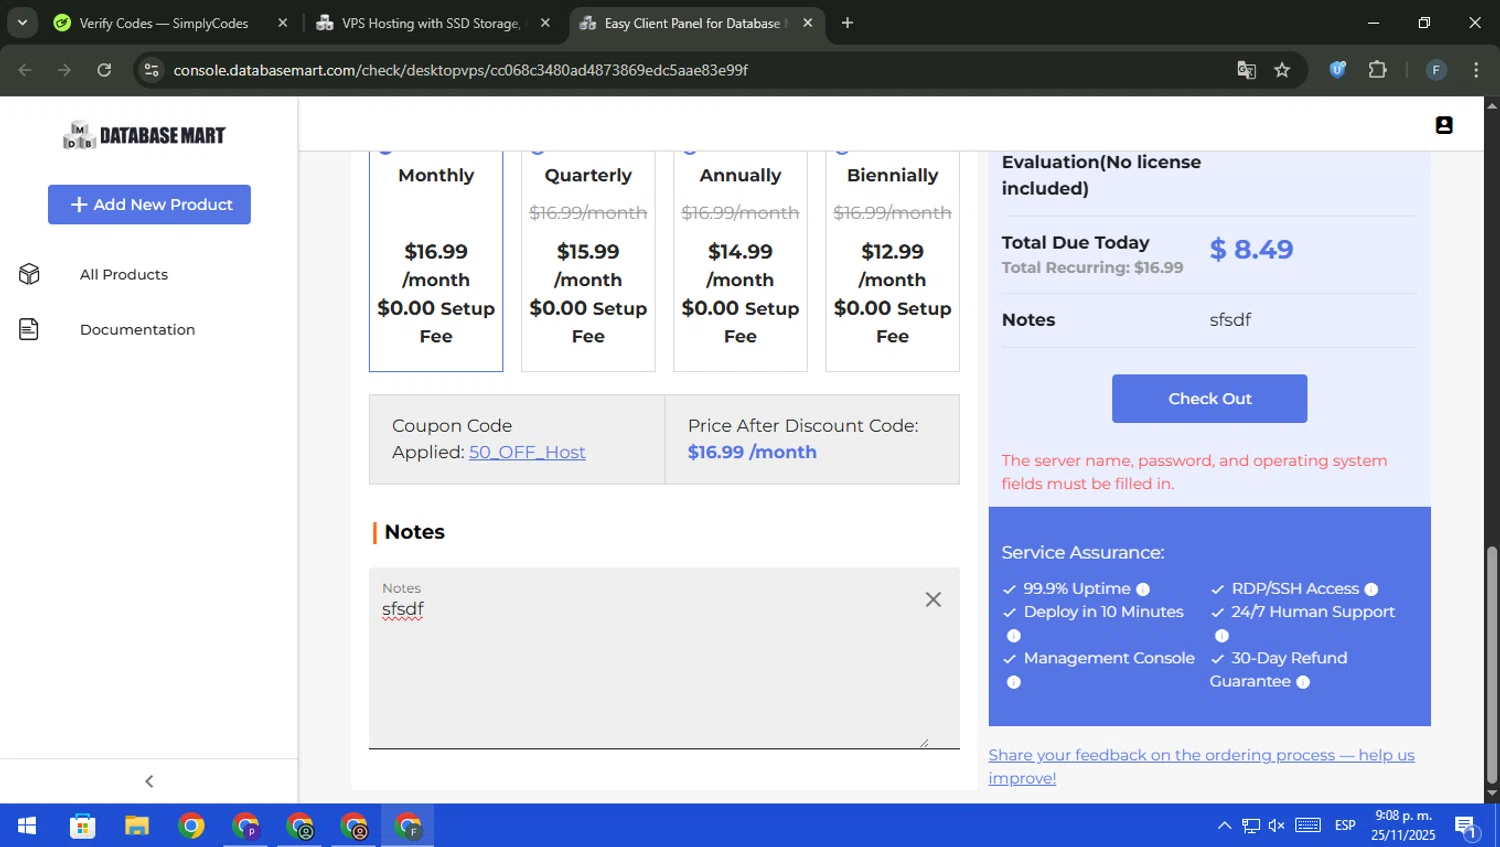Click the Google Translate icon in address bar
The height and width of the screenshot is (847, 1500).
1246,70
